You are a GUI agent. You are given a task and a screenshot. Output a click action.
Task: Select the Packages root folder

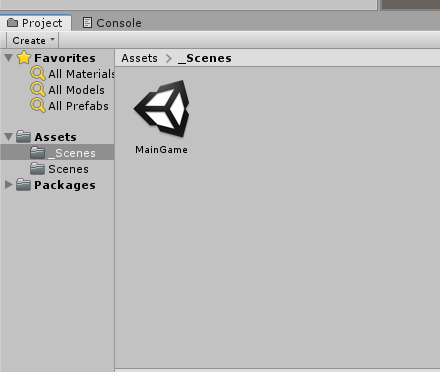tap(65, 185)
